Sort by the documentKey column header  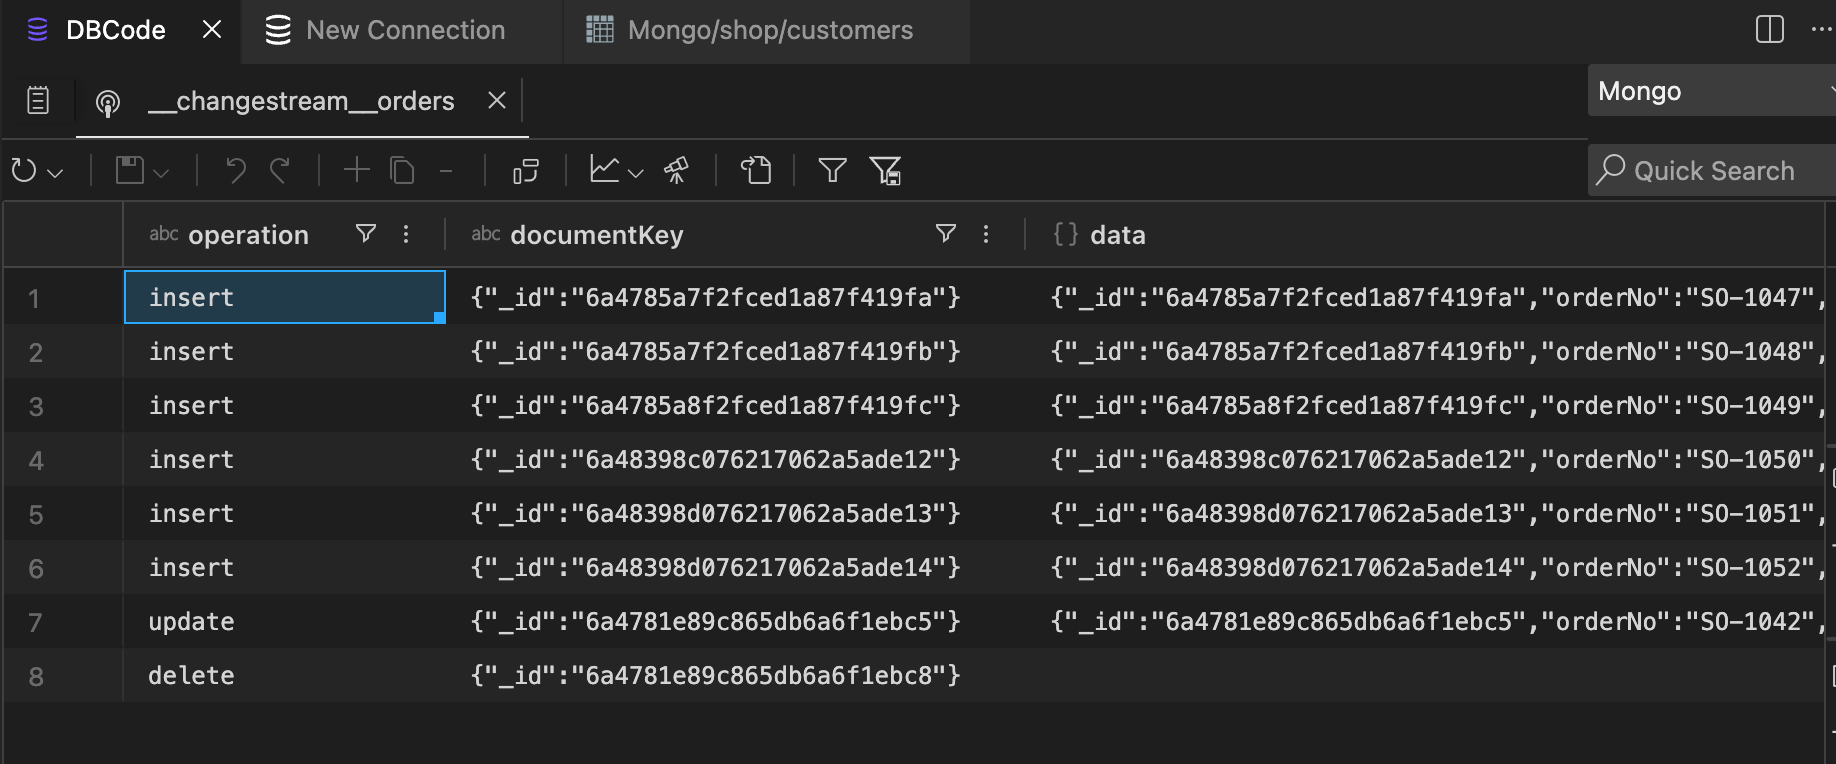(x=597, y=235)
